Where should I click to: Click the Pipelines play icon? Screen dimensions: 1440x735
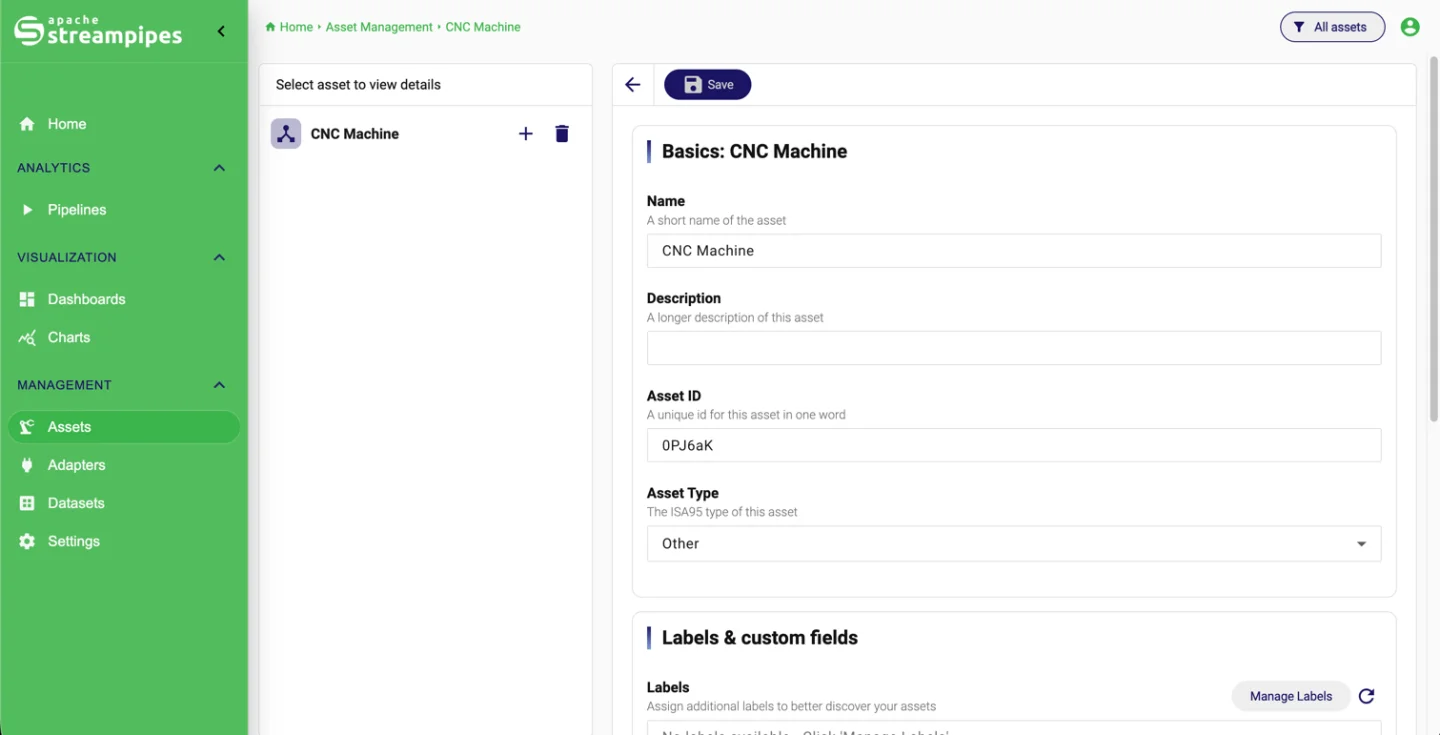pos(27,210)
